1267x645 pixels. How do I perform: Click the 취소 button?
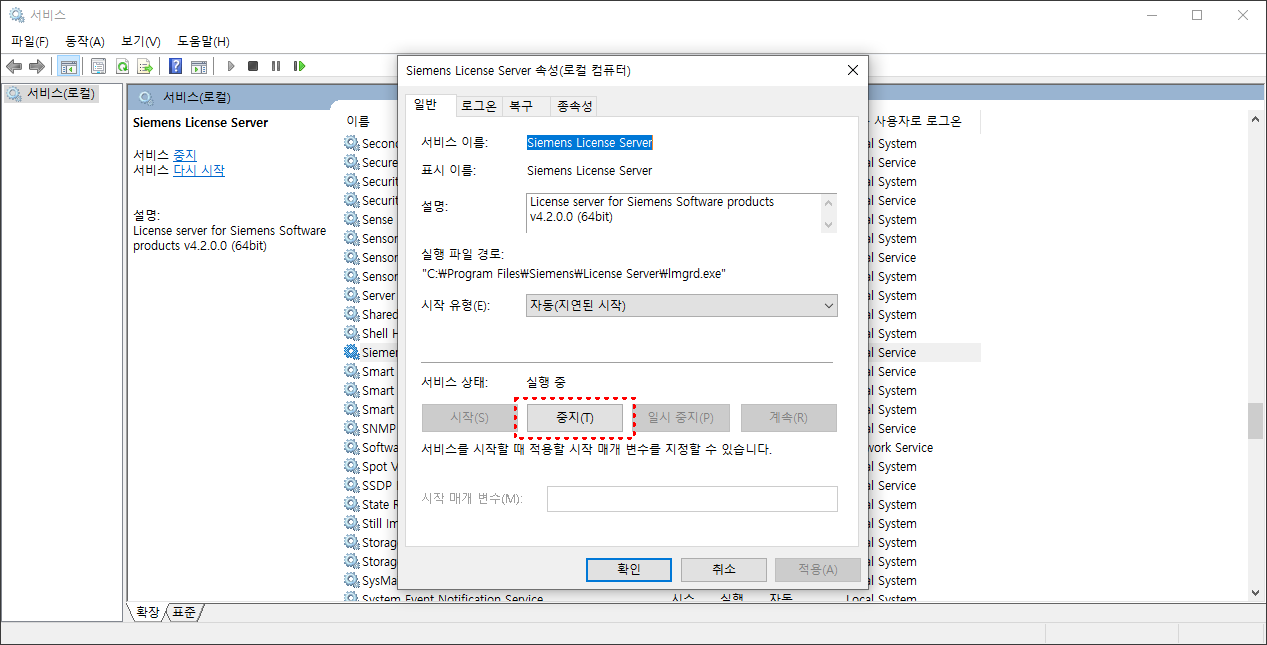[x=724, y=569]
